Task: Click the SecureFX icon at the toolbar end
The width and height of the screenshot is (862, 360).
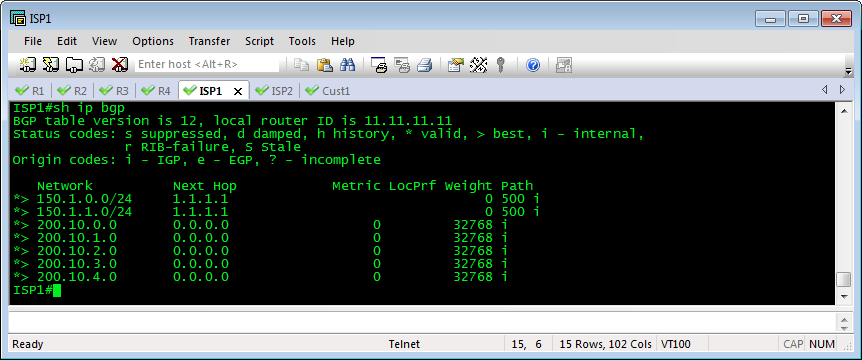Action: coord(564,64)
